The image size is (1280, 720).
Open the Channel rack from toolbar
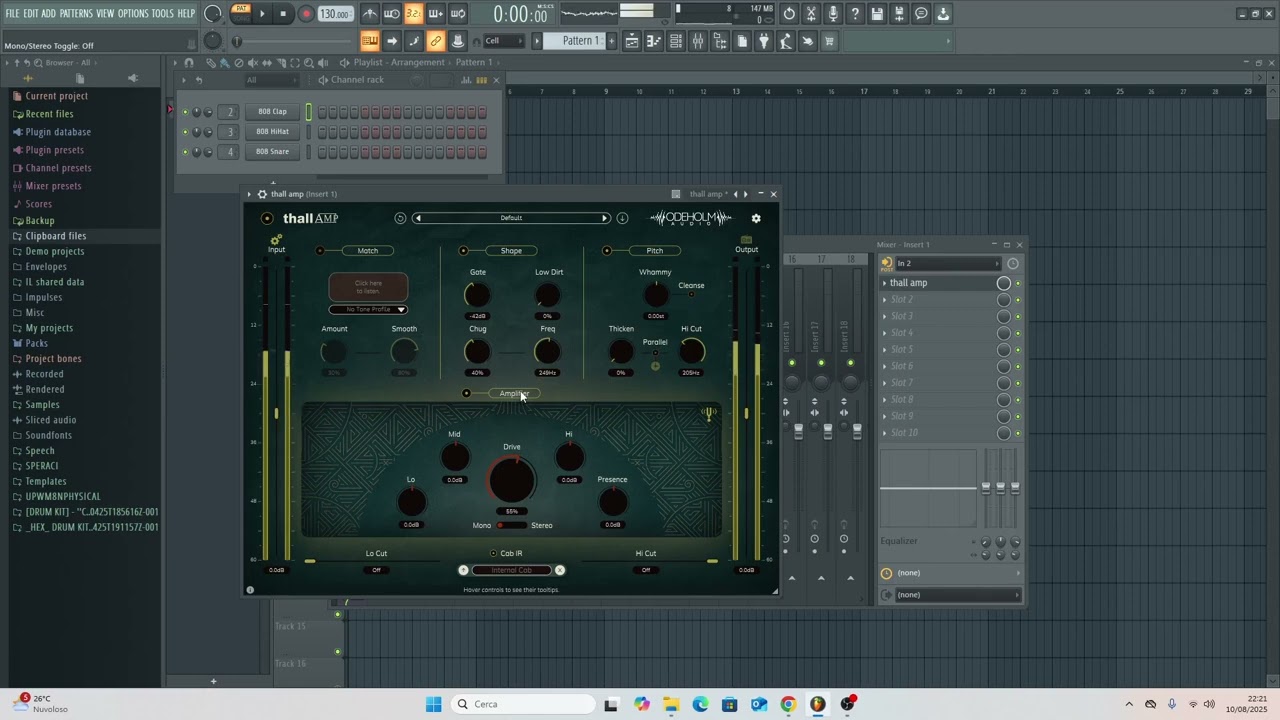(x=676, y=41)
